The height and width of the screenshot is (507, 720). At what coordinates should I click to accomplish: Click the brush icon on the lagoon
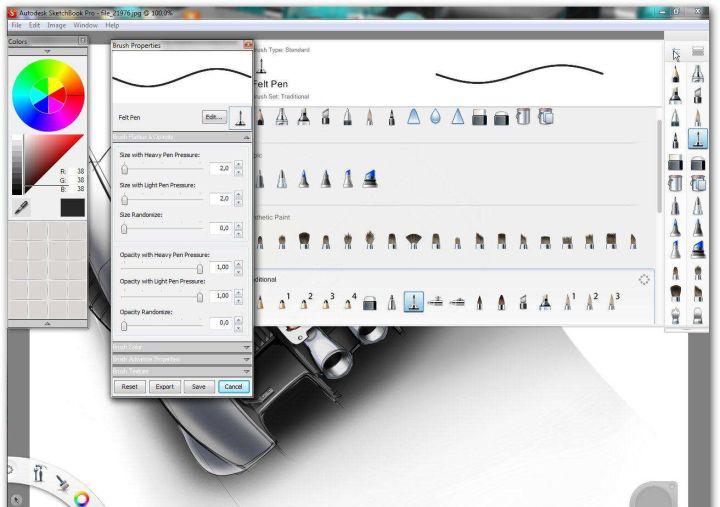pos(62,482)
